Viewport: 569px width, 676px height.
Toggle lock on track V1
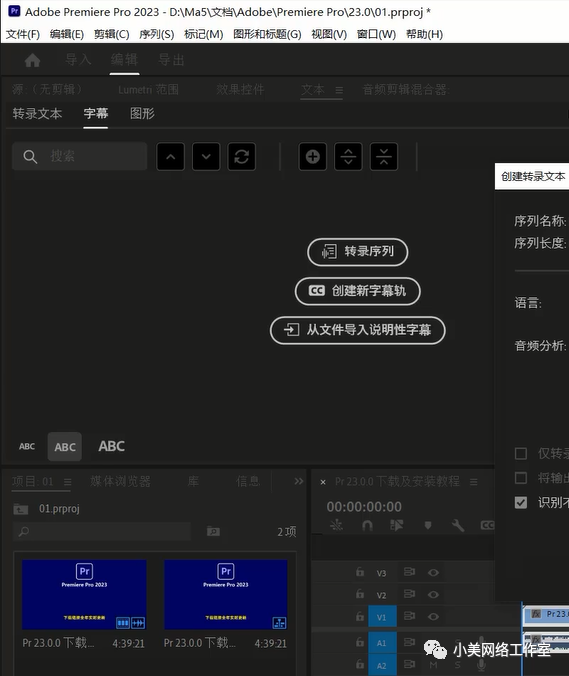point(360,617)
